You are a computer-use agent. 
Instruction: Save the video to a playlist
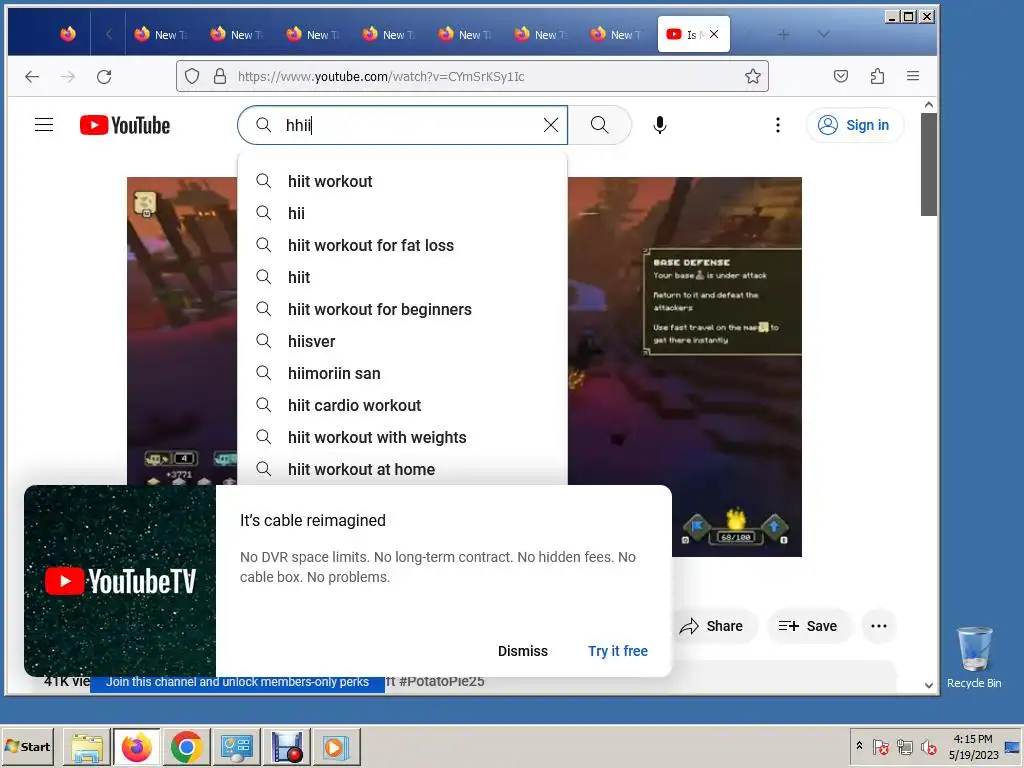click(808, 626)
